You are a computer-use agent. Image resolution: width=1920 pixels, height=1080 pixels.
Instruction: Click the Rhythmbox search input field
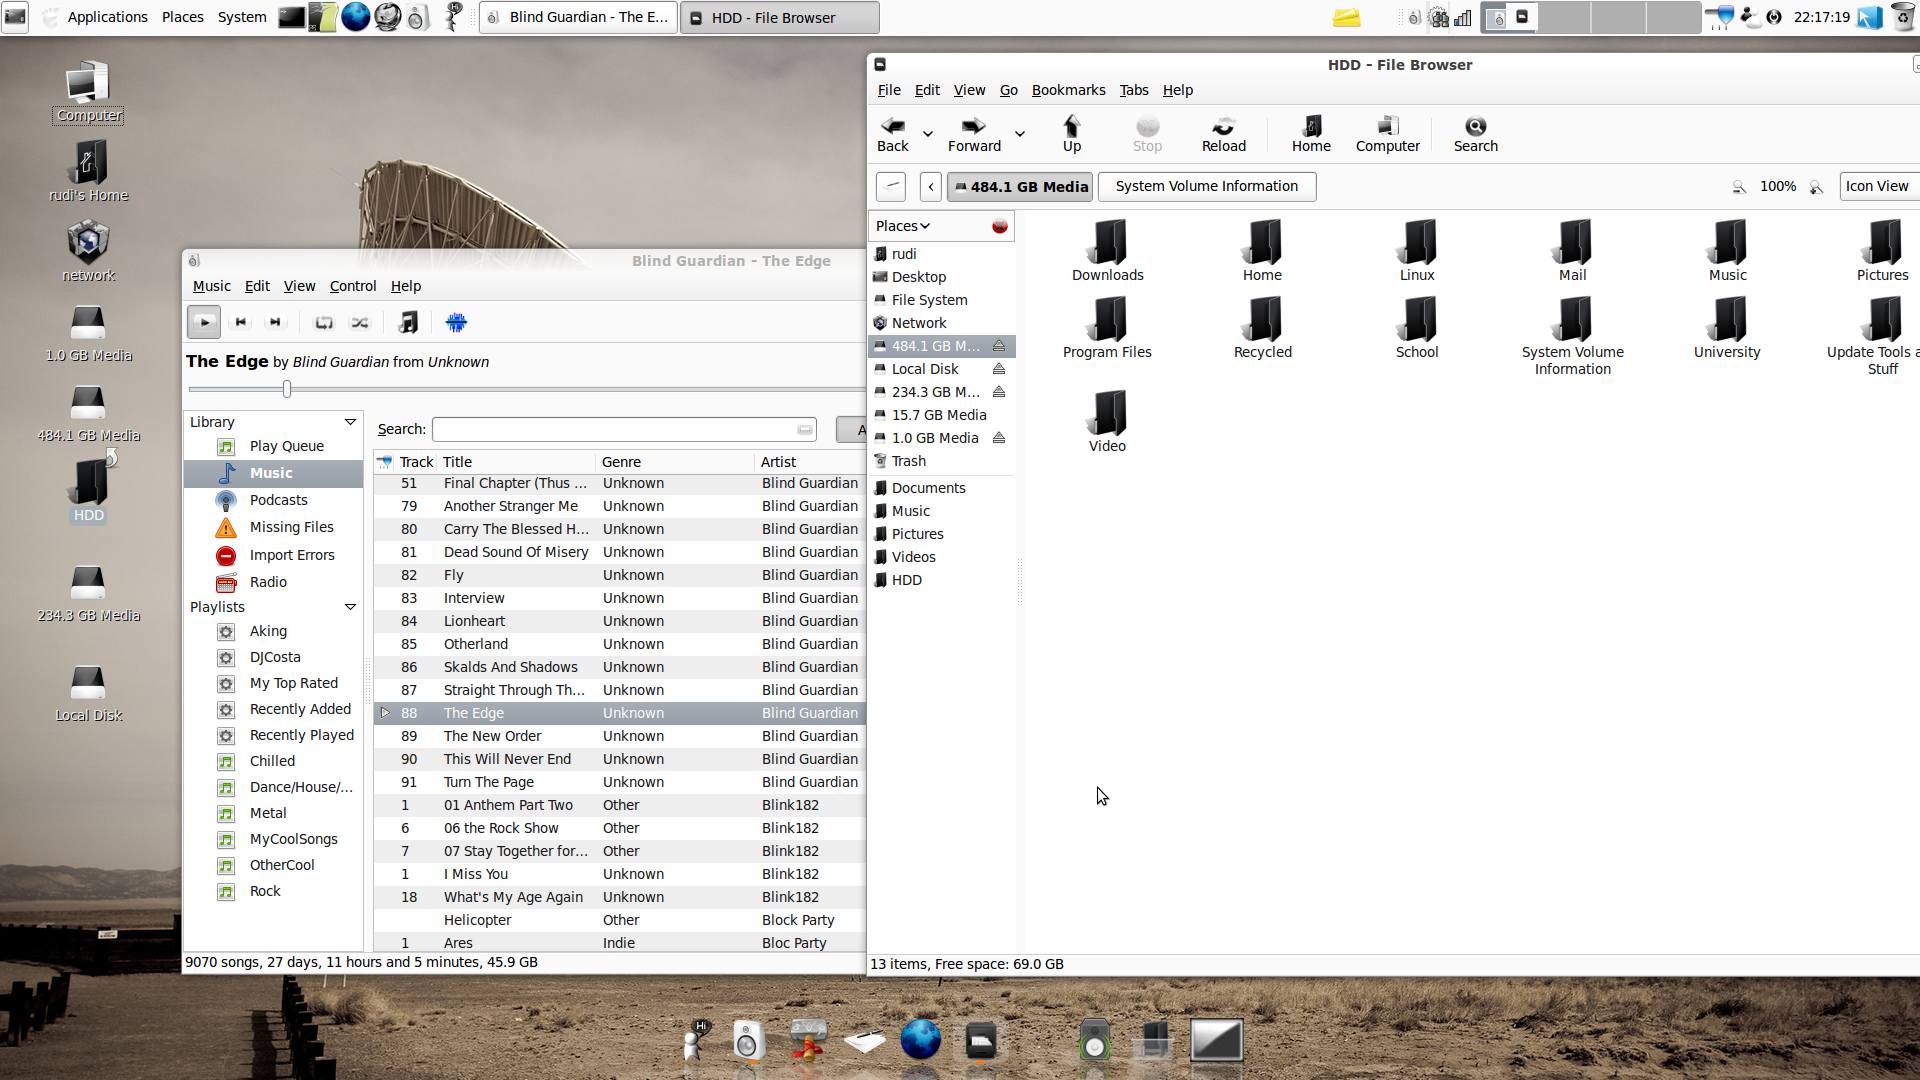615,430
